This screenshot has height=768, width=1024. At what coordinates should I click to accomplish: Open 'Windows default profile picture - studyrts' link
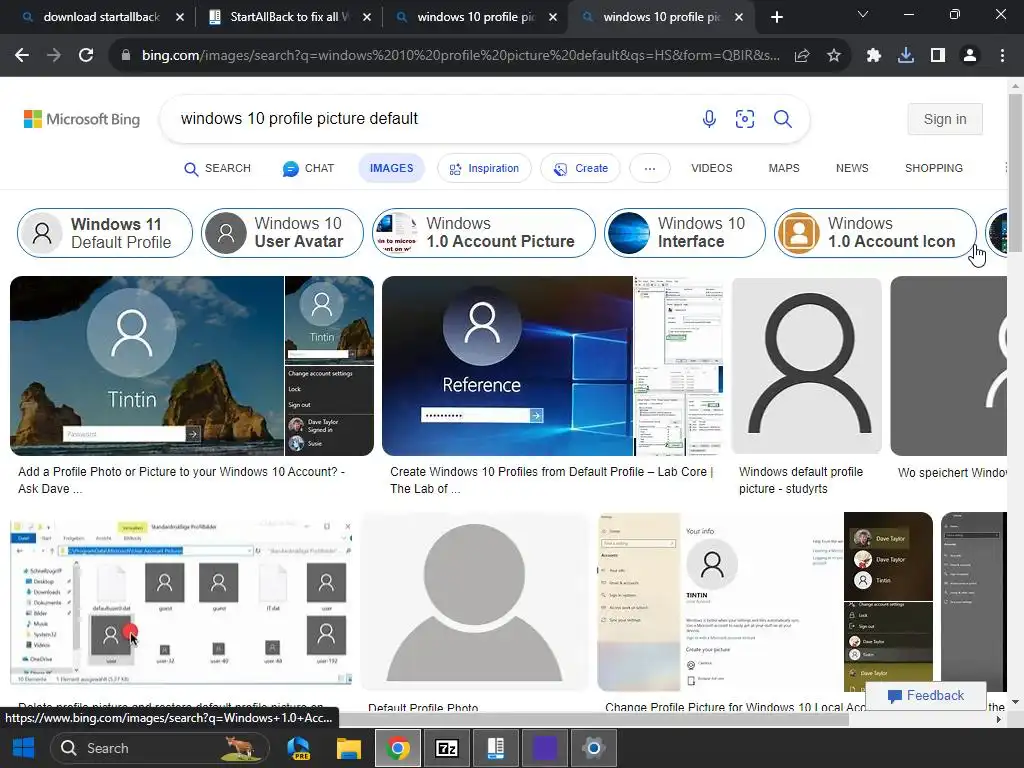pos(801,480)
